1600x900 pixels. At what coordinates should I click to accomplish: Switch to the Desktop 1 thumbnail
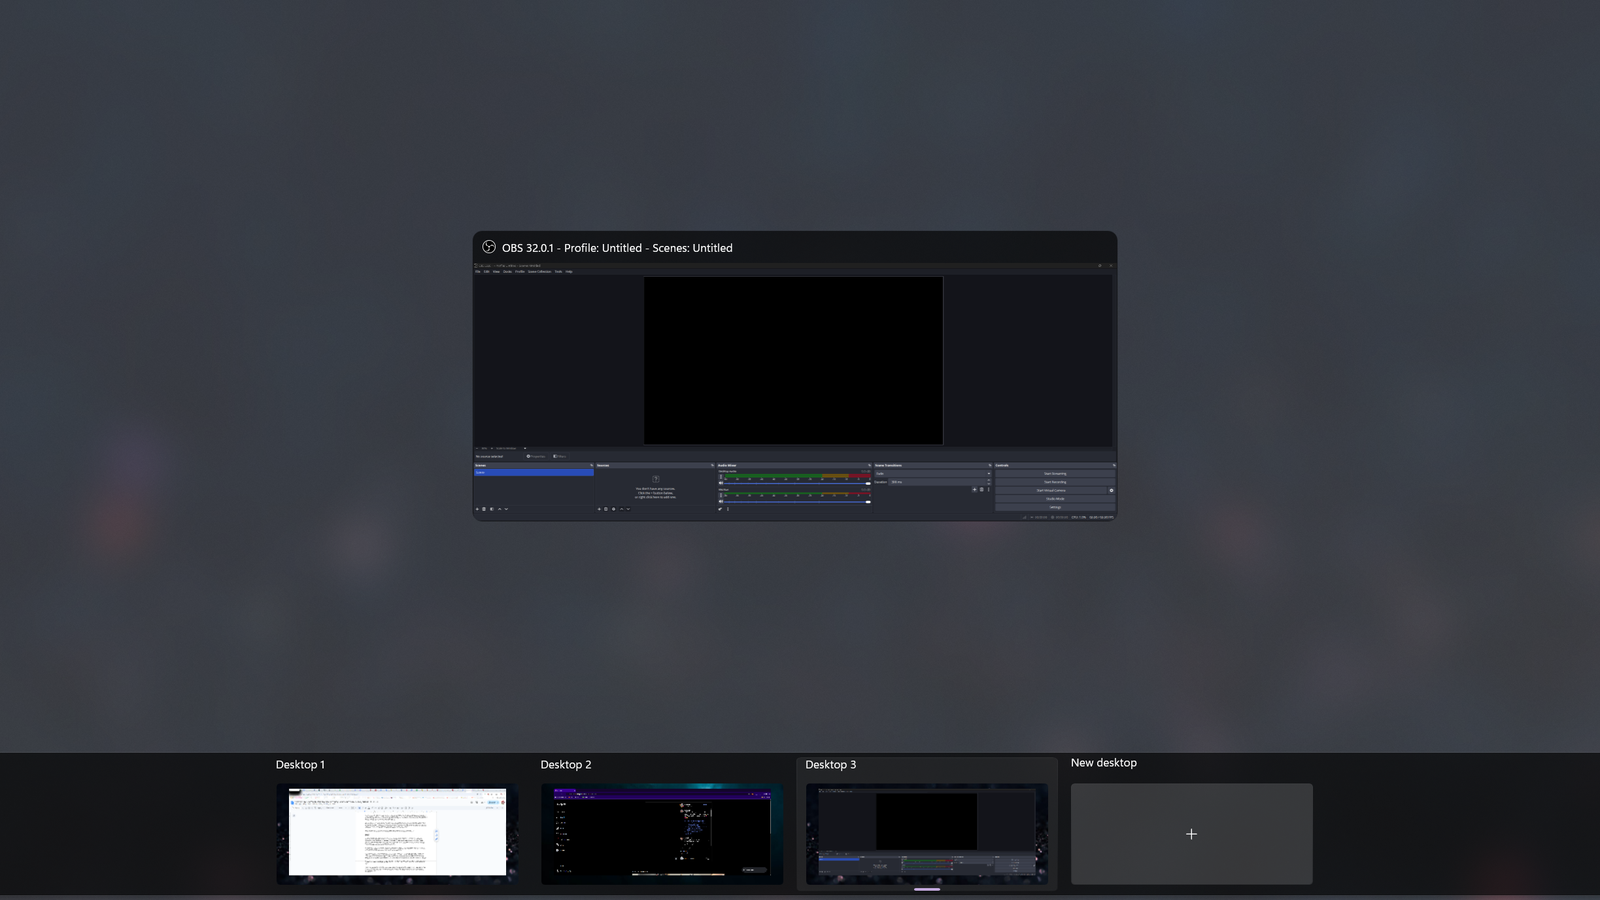click(397, 833)
